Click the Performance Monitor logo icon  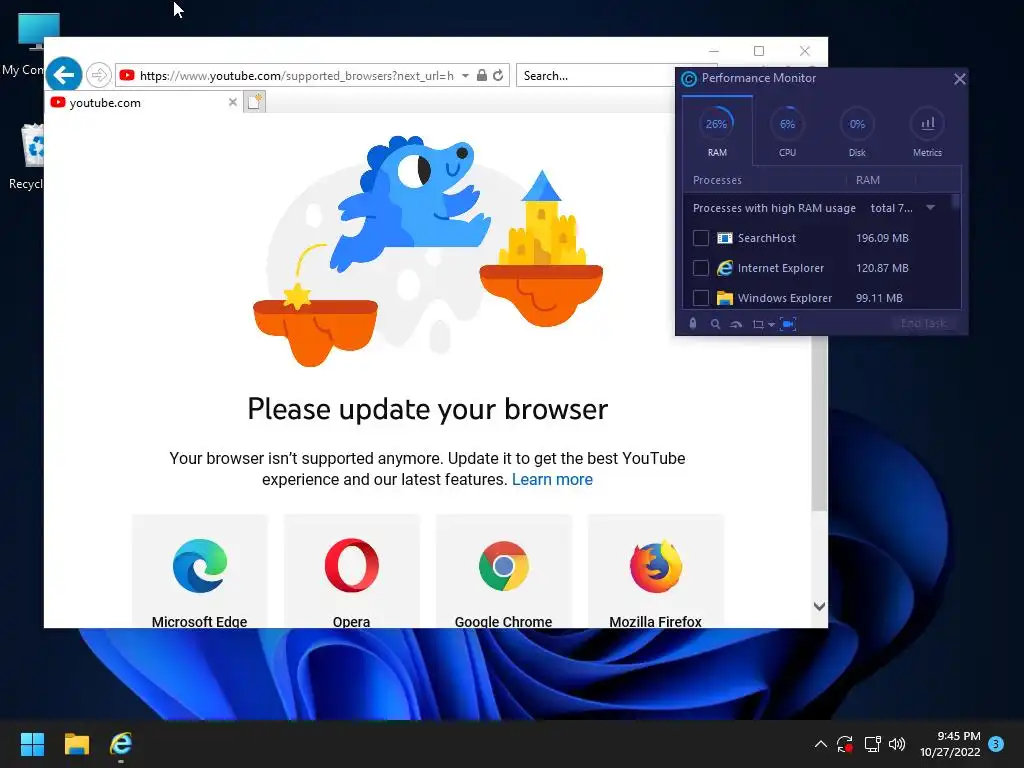coord(689,79)
